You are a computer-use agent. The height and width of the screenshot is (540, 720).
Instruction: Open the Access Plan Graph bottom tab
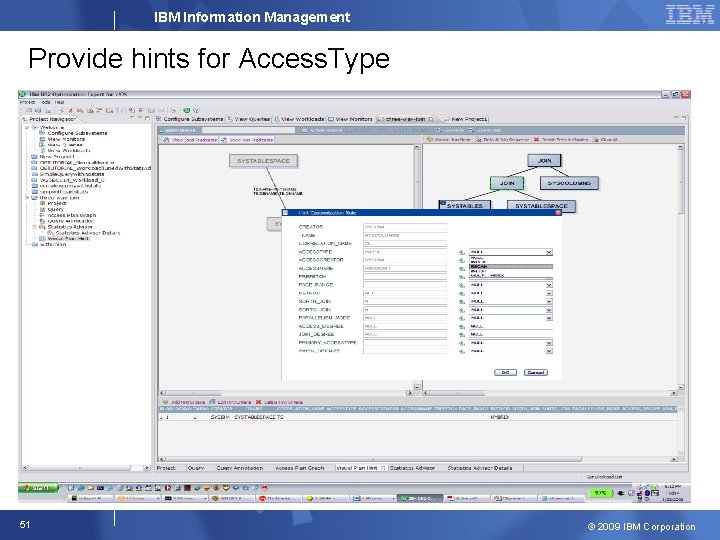click(x=300, y=468)
